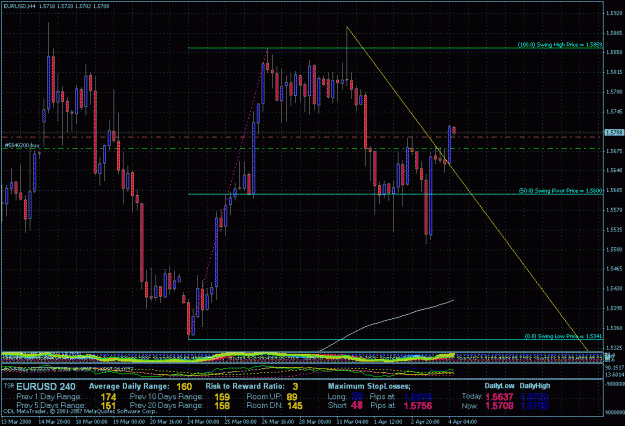Viewport: 625px width, 426px height.
Task: Click the Prev 1 Day Range value 174
Action: point(108,397)
